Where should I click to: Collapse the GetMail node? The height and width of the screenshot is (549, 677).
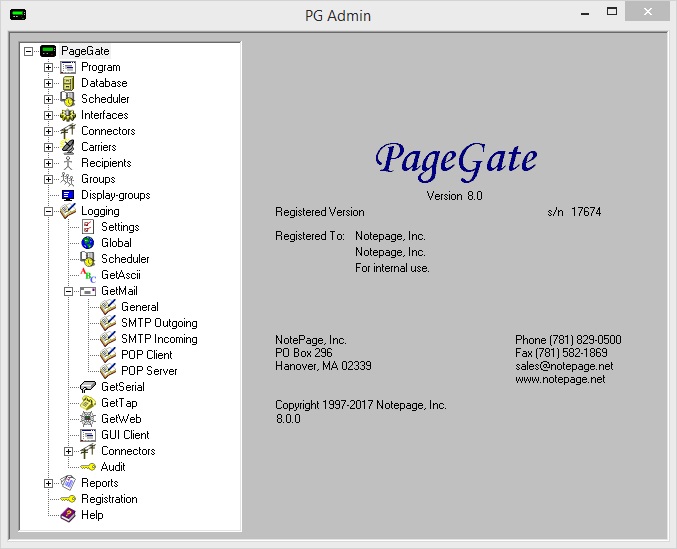[x=68, y=292]
